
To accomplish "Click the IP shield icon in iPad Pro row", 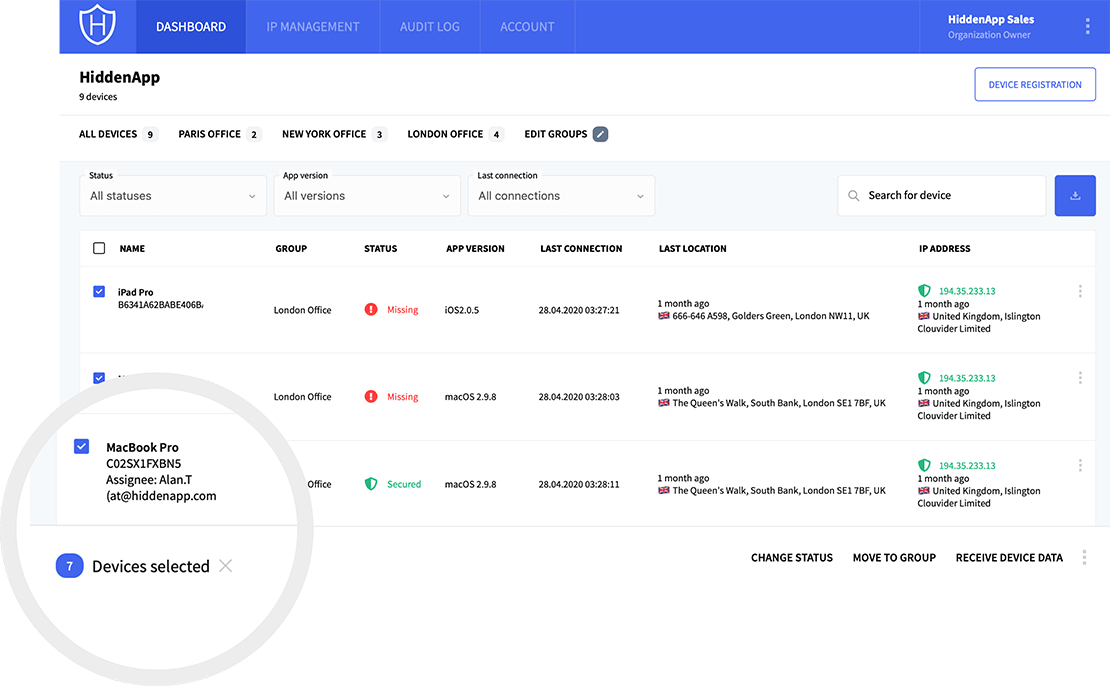I will coord(924,291).
